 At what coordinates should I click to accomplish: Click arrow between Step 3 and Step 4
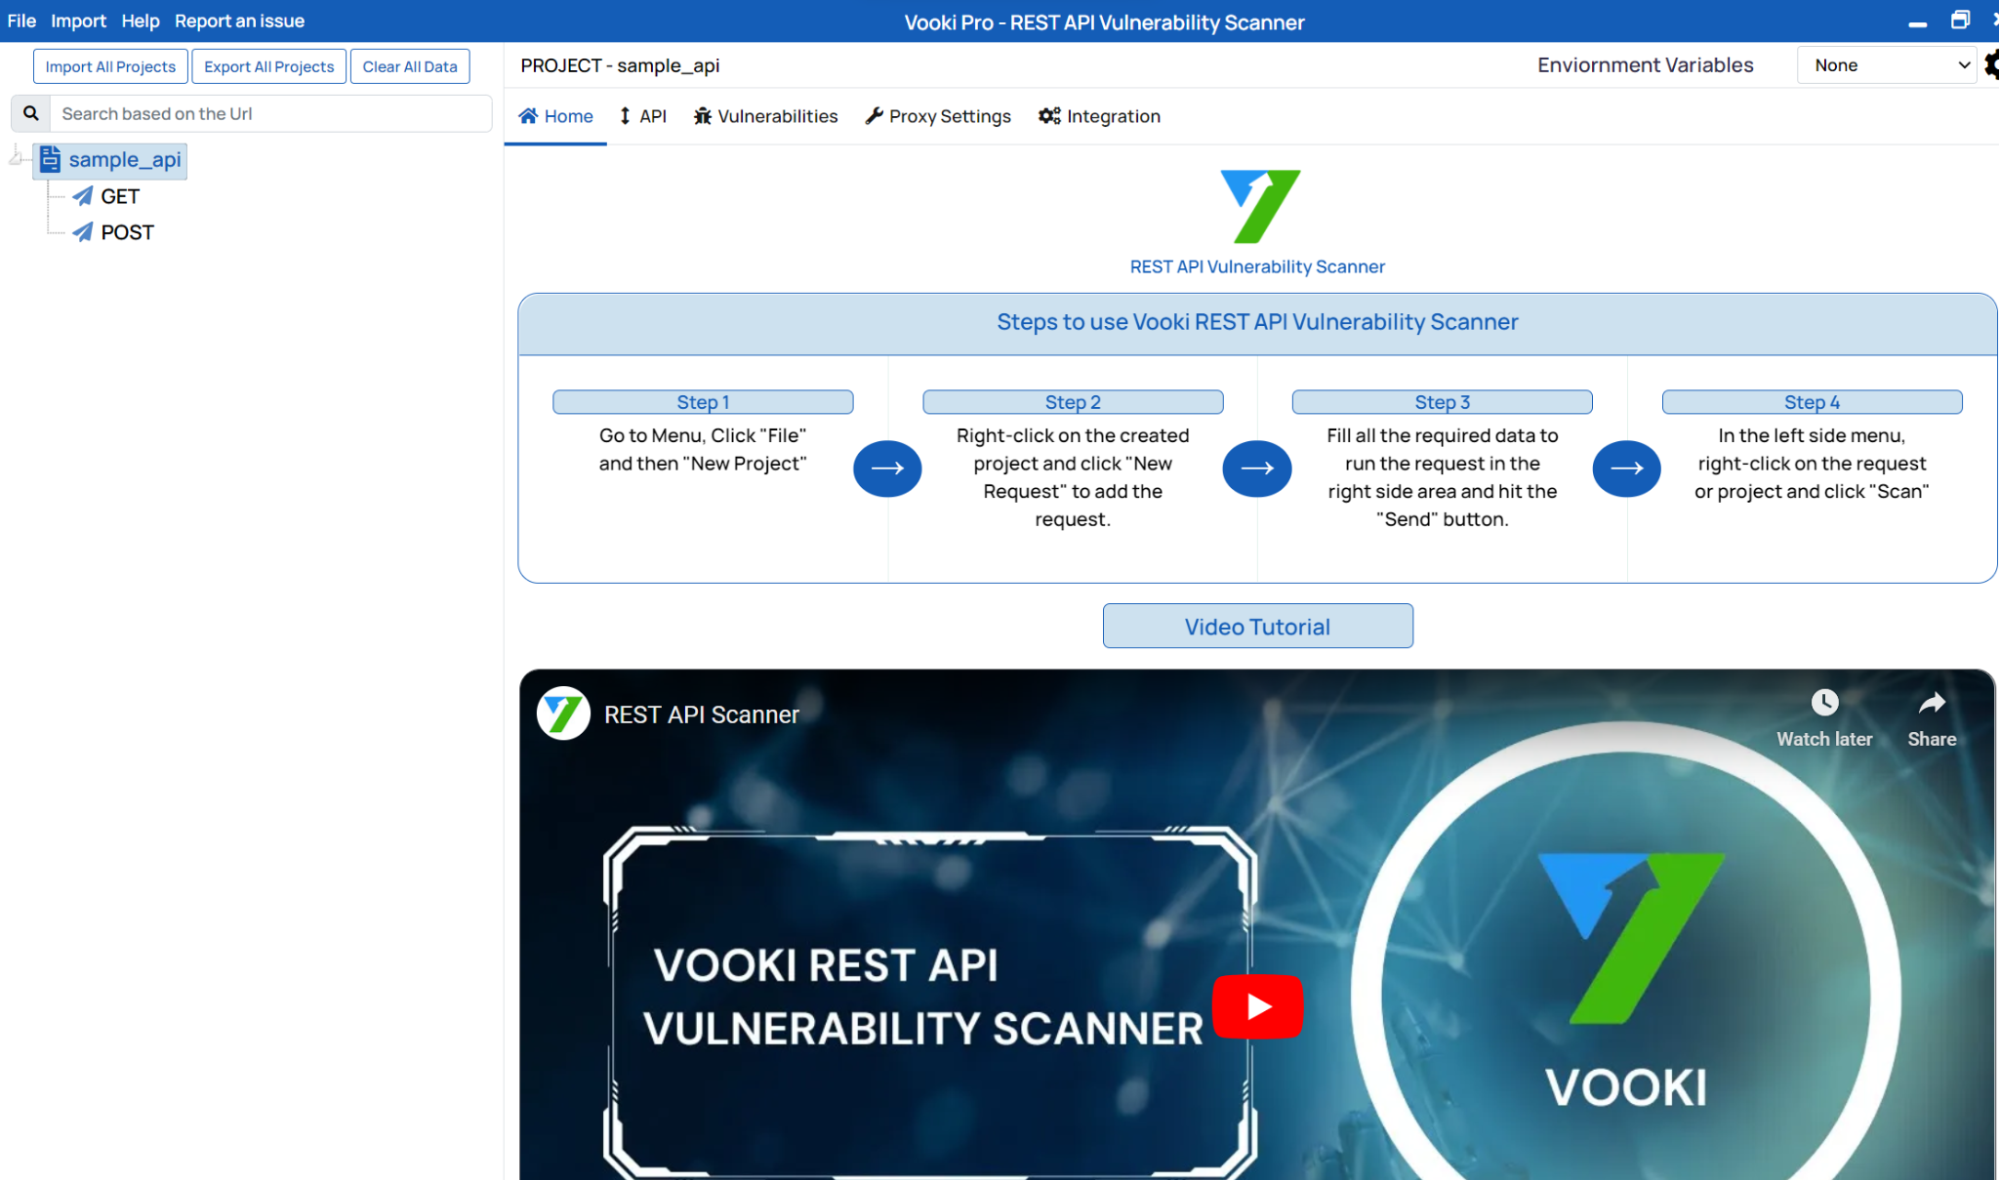(1627, 468)
